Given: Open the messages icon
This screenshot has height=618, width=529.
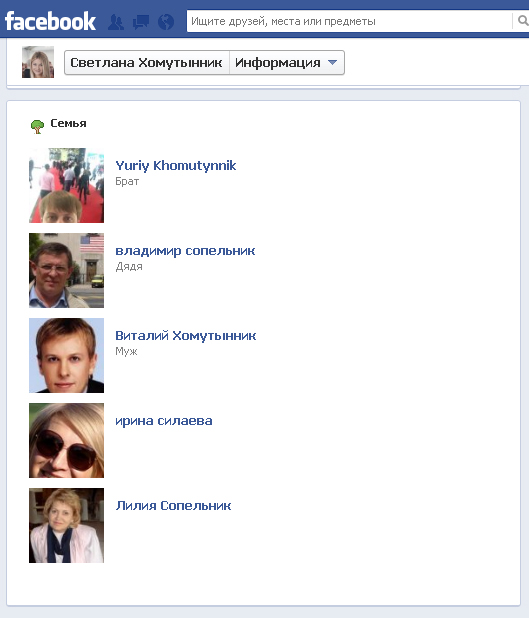Looking at the screenshot, I should [141, 22].
